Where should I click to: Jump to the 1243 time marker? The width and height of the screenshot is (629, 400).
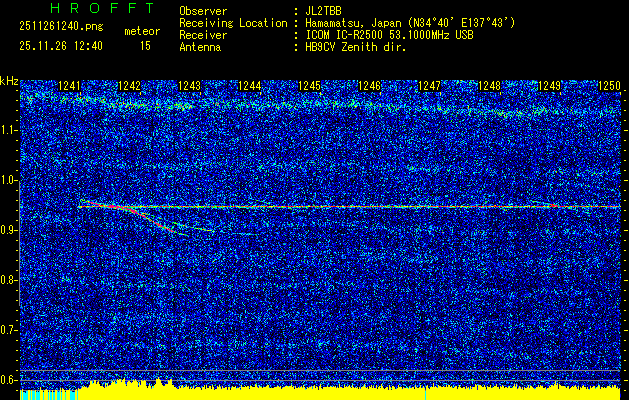[189, 86]
